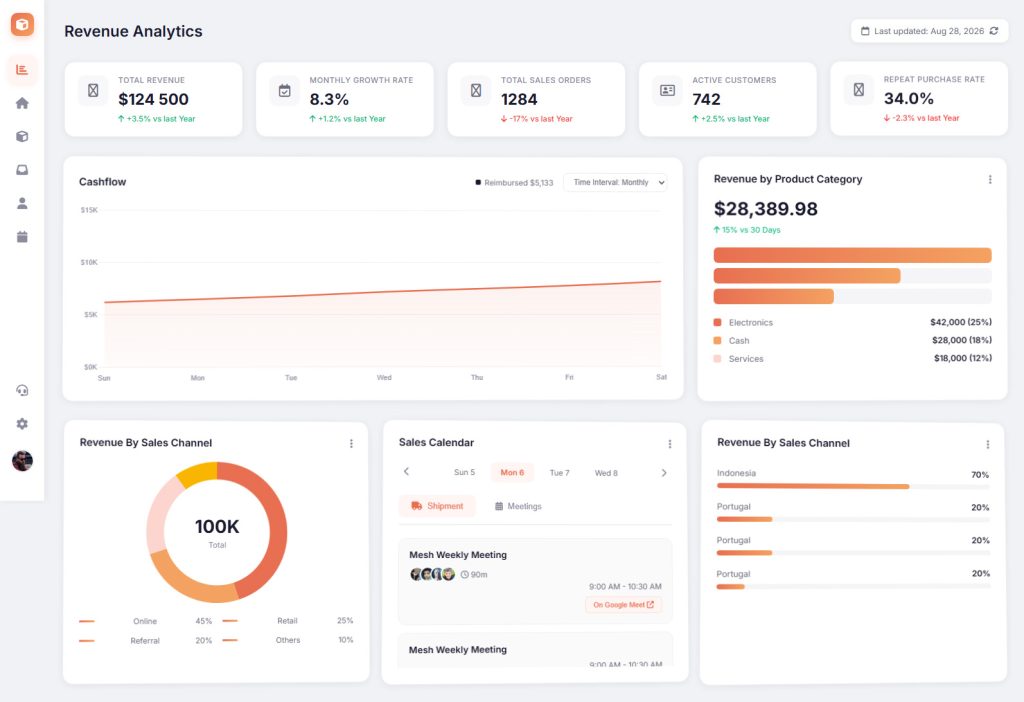1024x702 pixels.
Task: Click the second Mesh Weekly Meeting card
Action: click(535, 650)
